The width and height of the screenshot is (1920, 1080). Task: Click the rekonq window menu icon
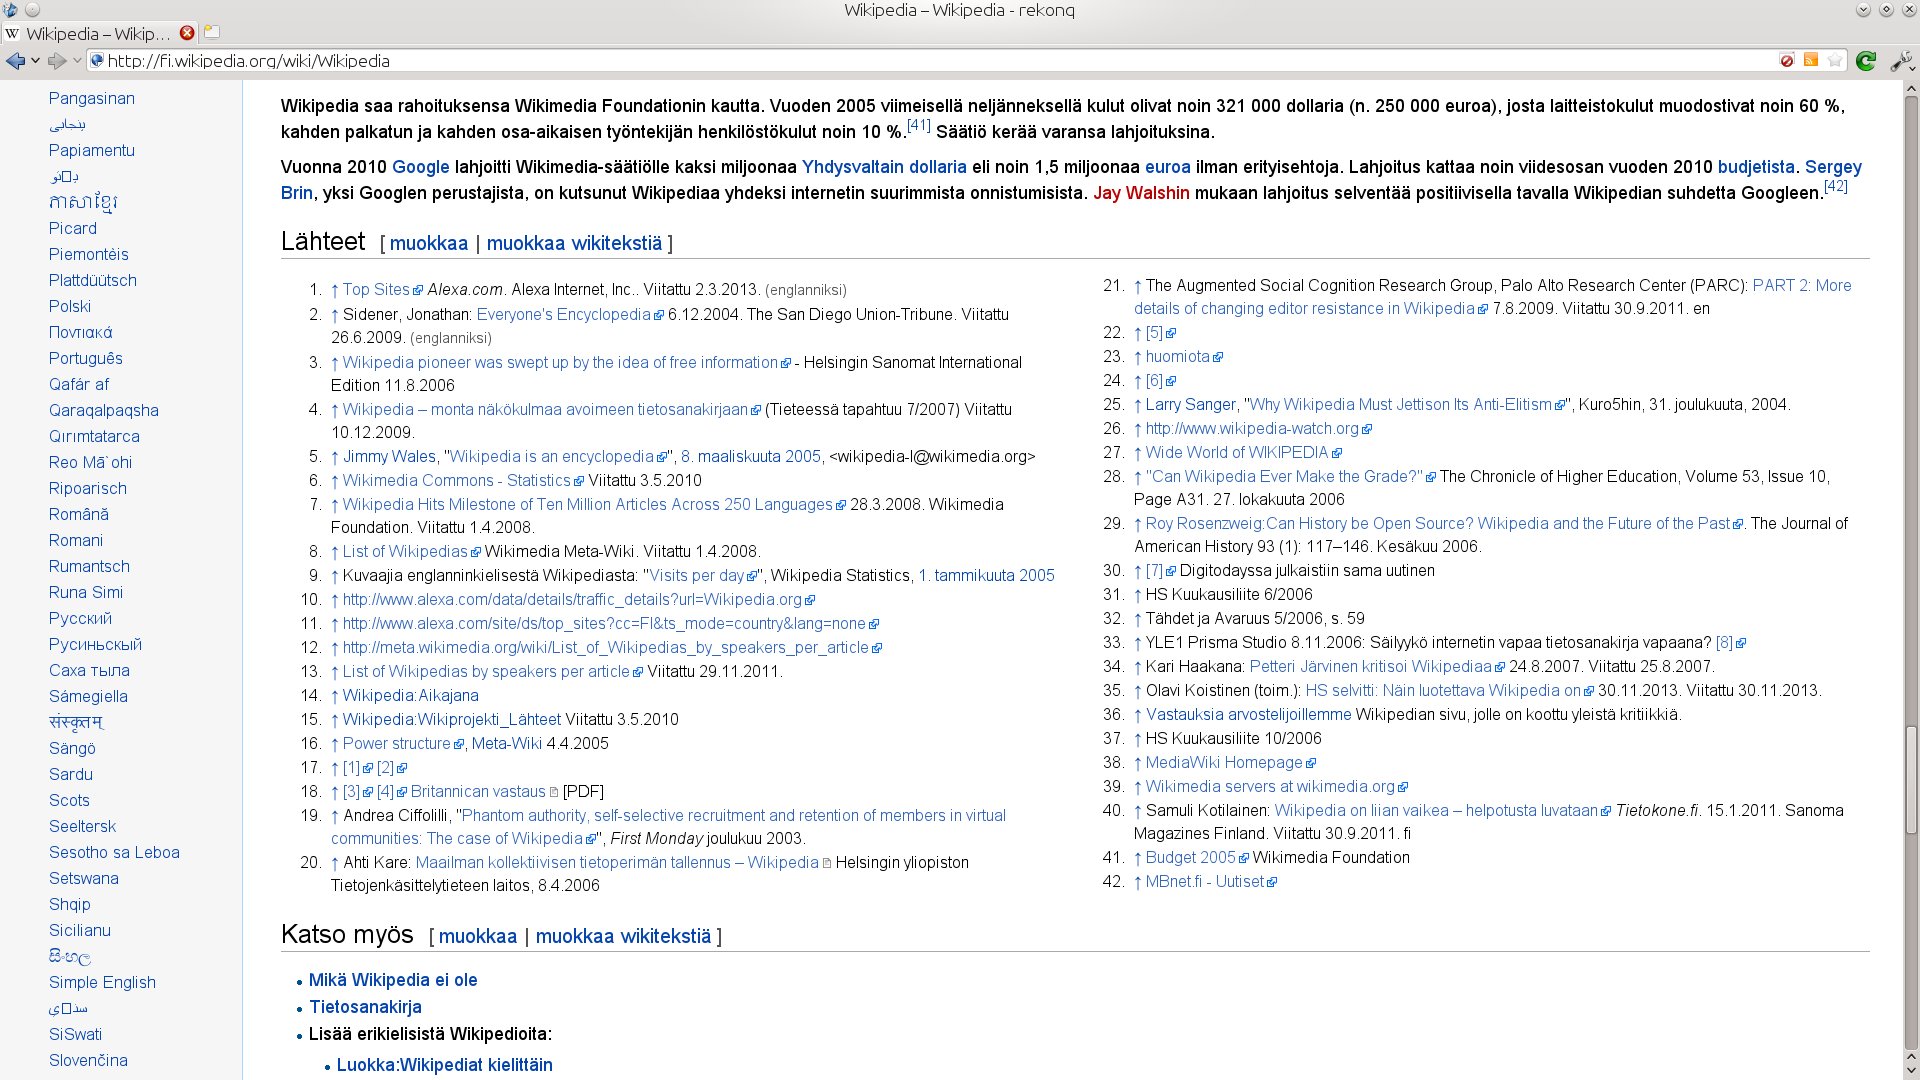(9, 10)
